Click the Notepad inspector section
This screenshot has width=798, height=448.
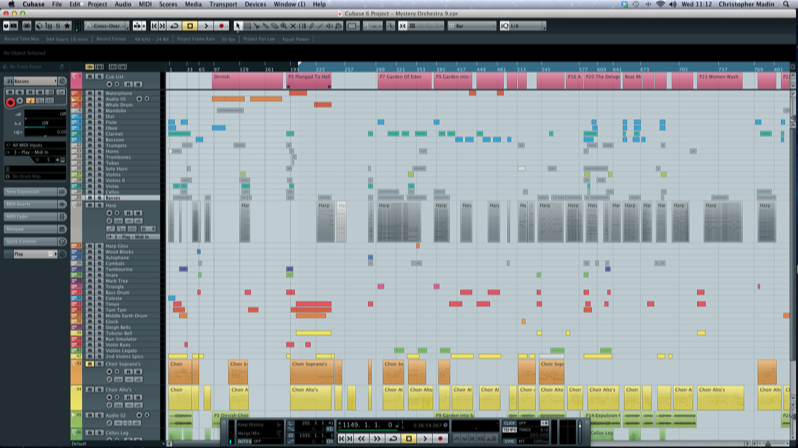32,229
